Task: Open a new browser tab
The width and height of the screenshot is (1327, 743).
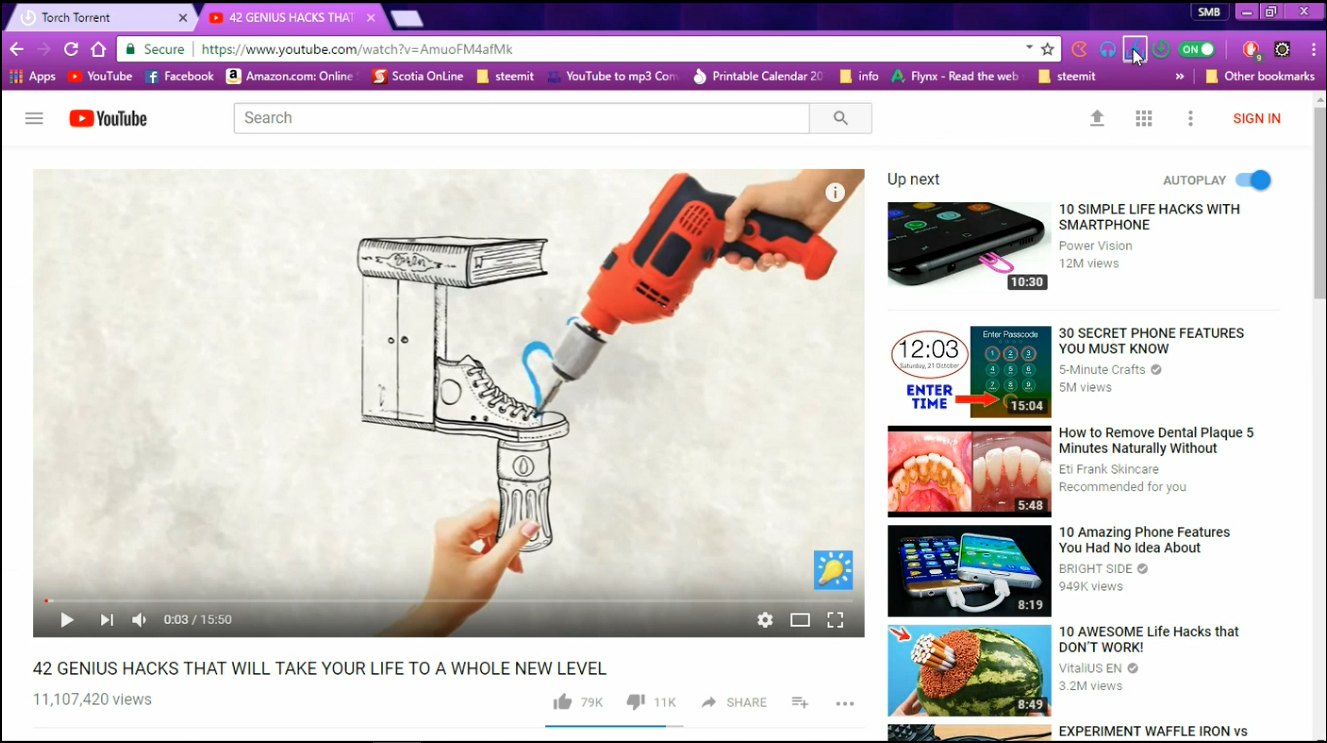Action: coord(406,19)
